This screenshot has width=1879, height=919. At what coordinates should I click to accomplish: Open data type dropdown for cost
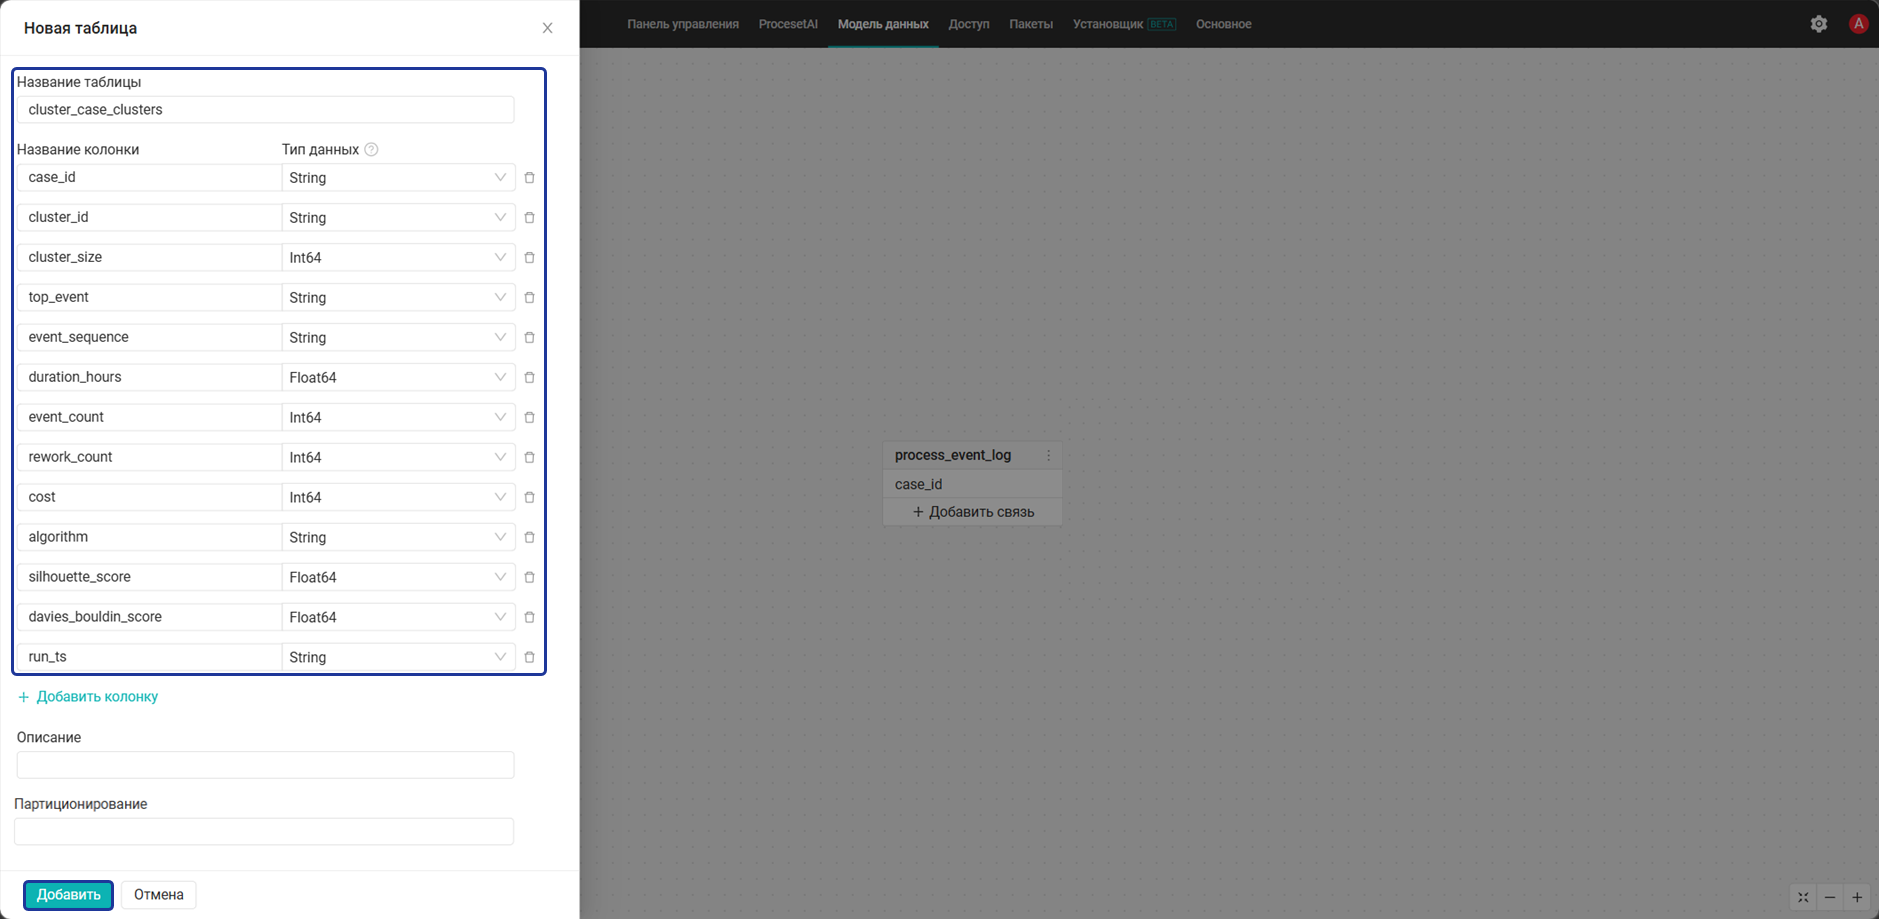[x=398, y=498]
